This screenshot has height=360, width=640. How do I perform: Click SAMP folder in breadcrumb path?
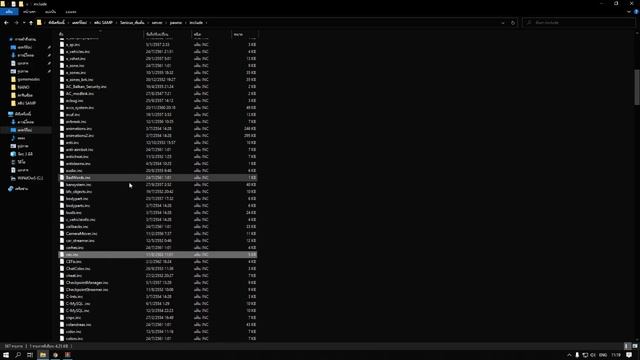(x=103, y=23)
